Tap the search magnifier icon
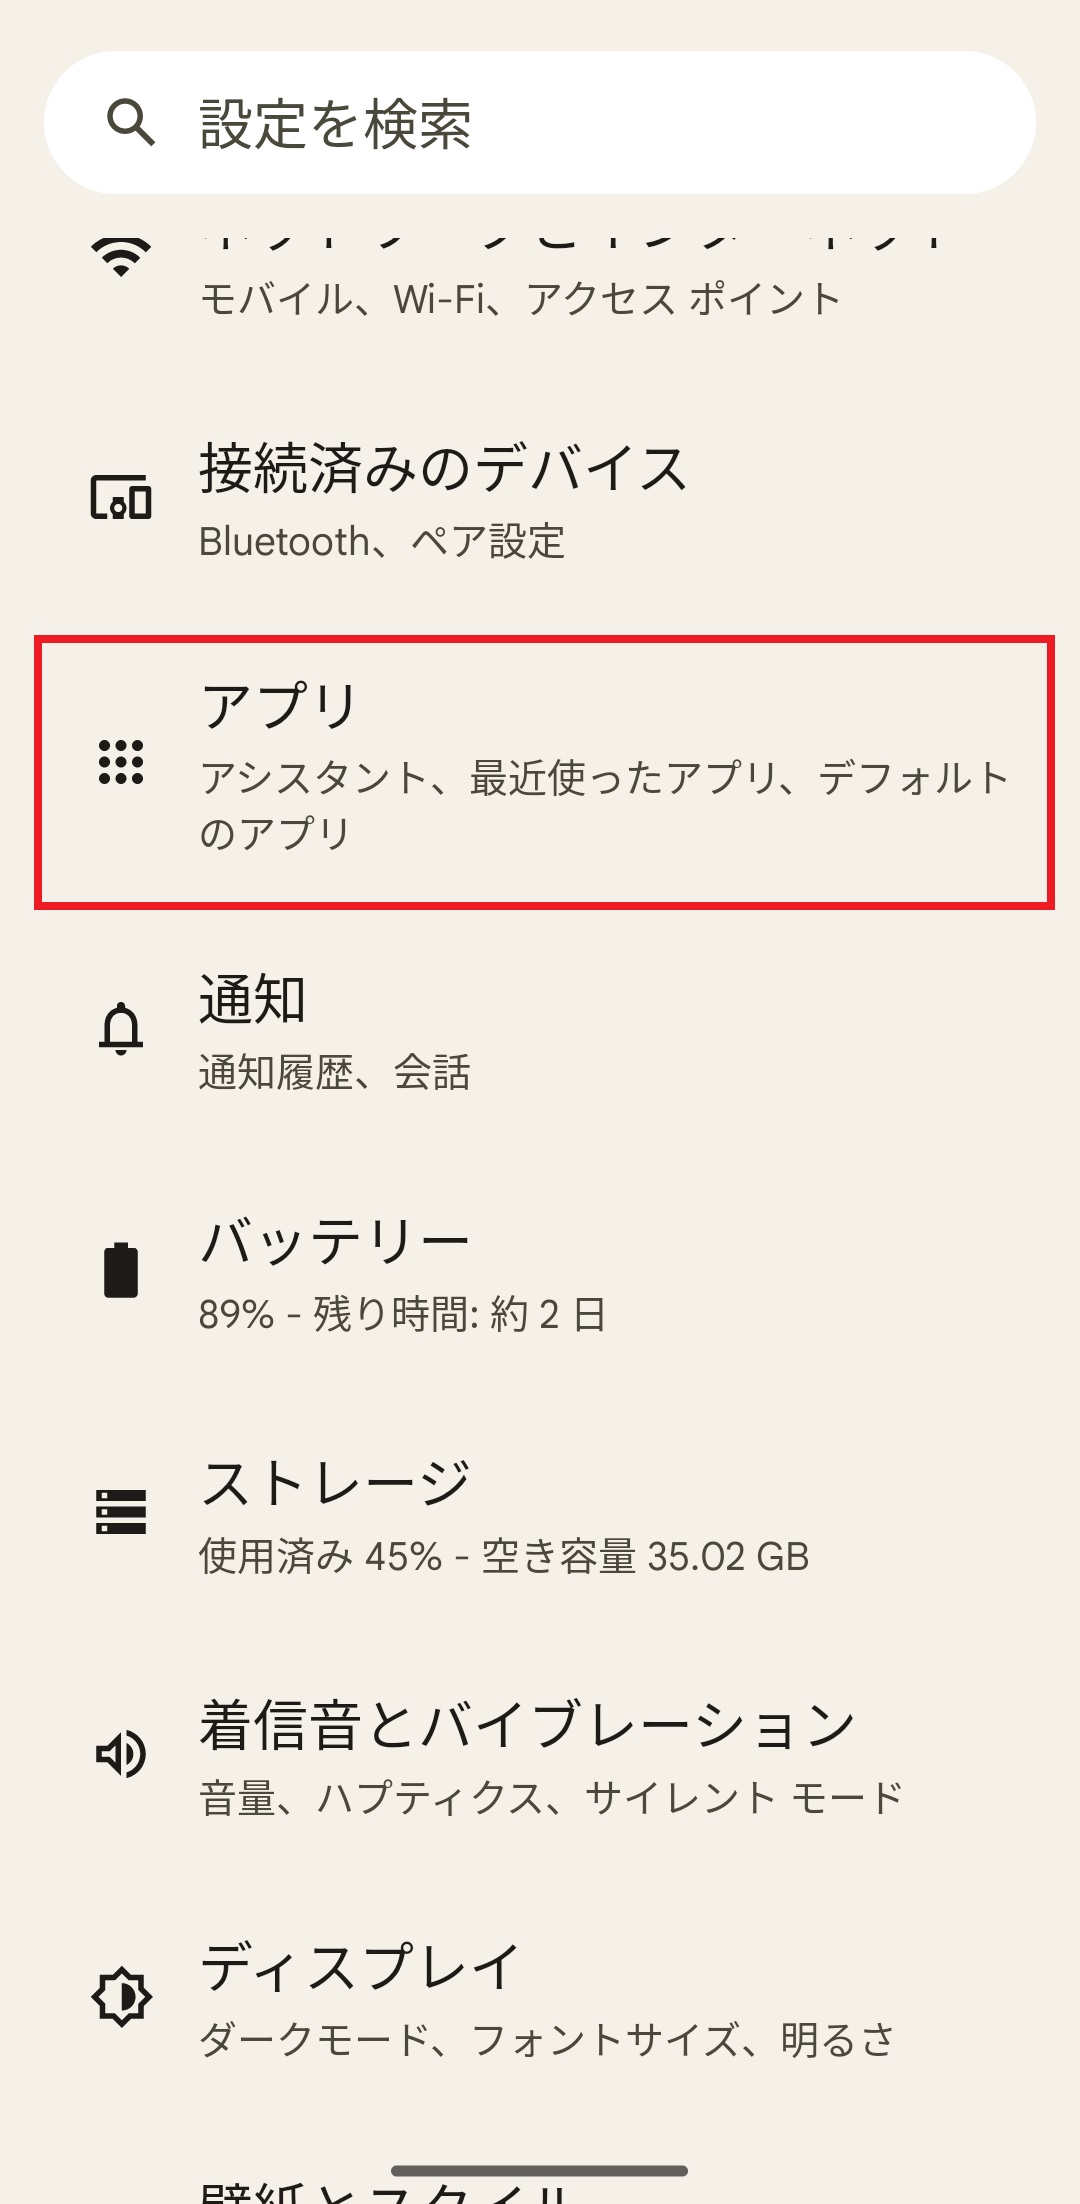 point(130,123)
